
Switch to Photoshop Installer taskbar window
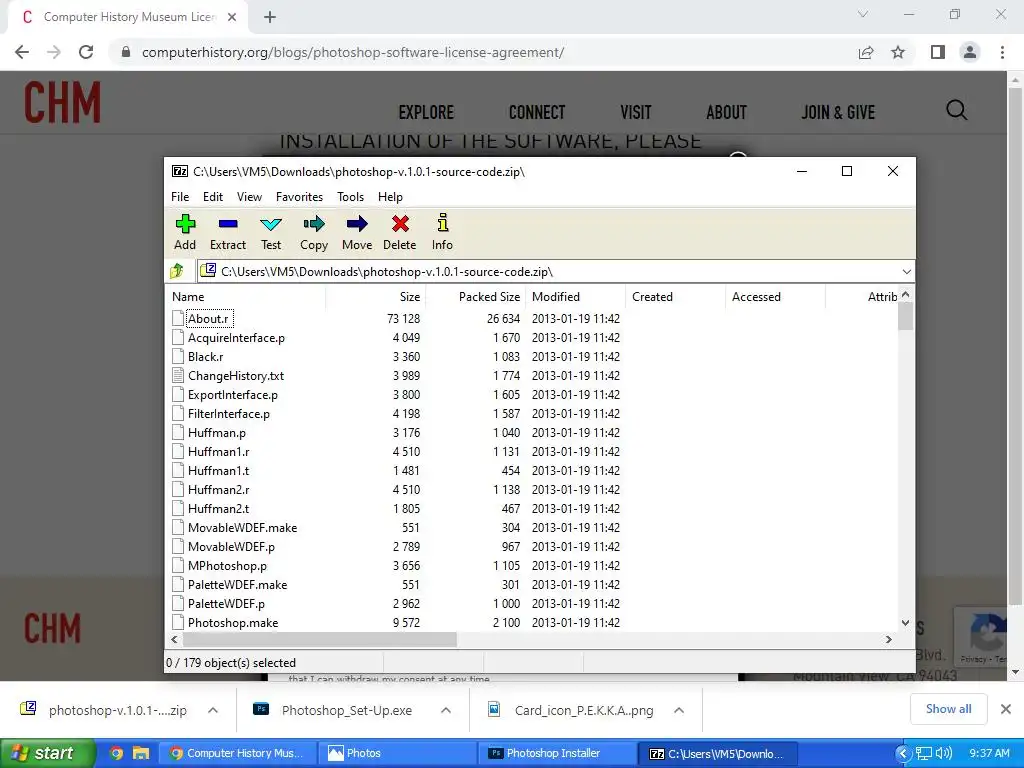(x=558, y=753)
